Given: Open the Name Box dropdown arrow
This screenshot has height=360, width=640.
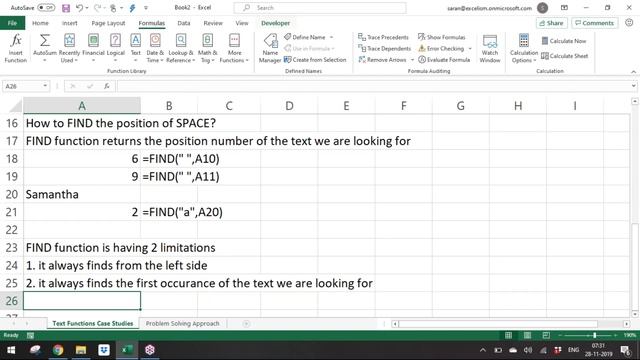Looking at the screenshot, I should click(45, 86).
